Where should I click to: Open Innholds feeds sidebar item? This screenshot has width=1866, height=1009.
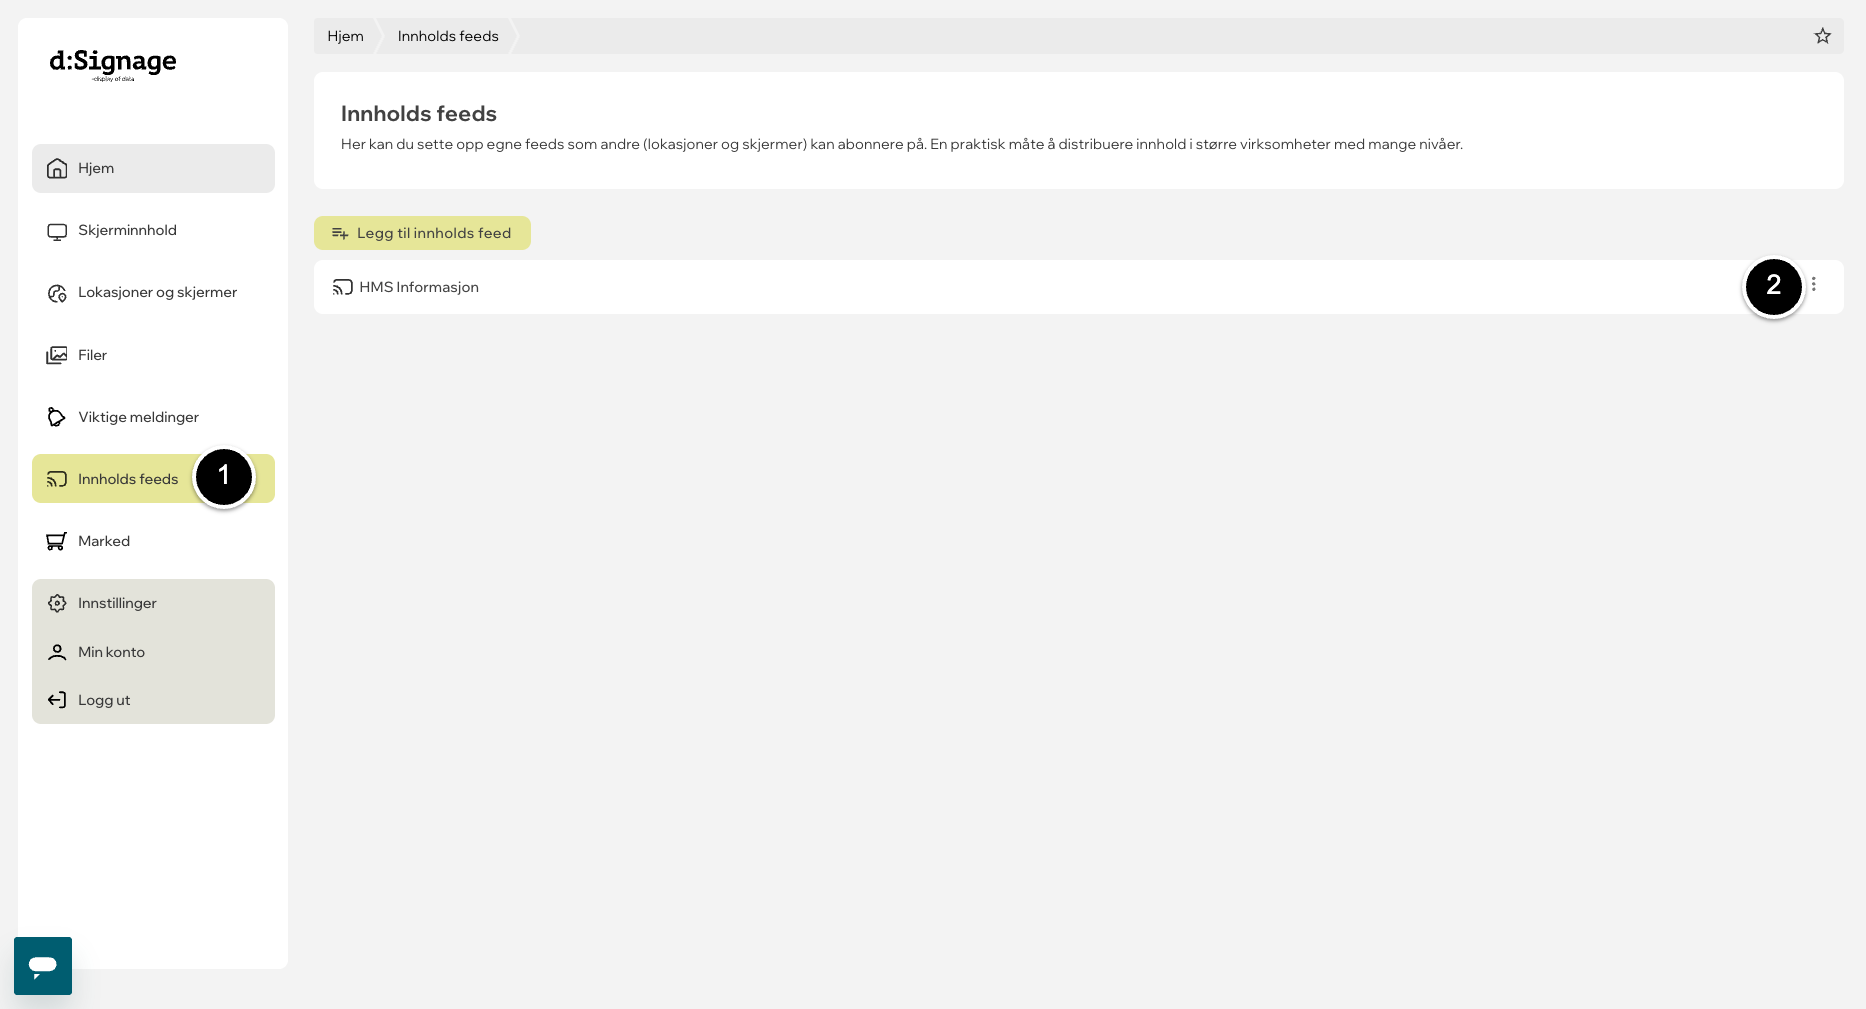coord(153,479)
